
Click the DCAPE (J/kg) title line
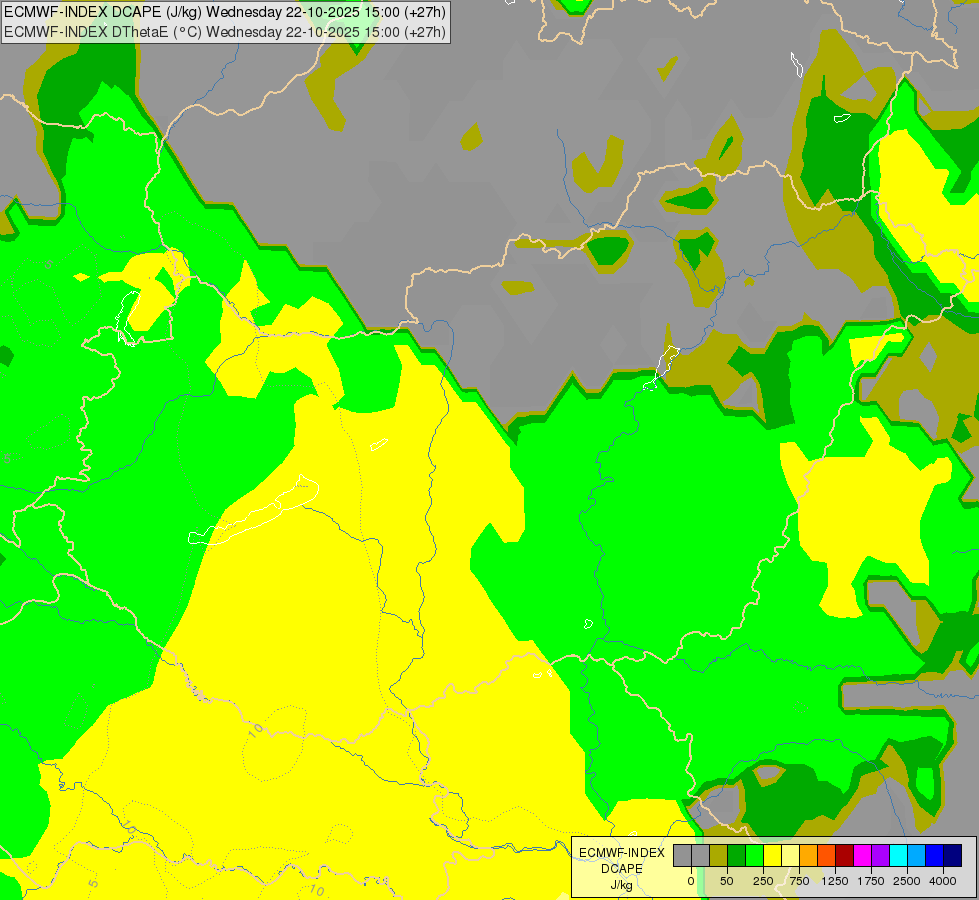(225, 12)
